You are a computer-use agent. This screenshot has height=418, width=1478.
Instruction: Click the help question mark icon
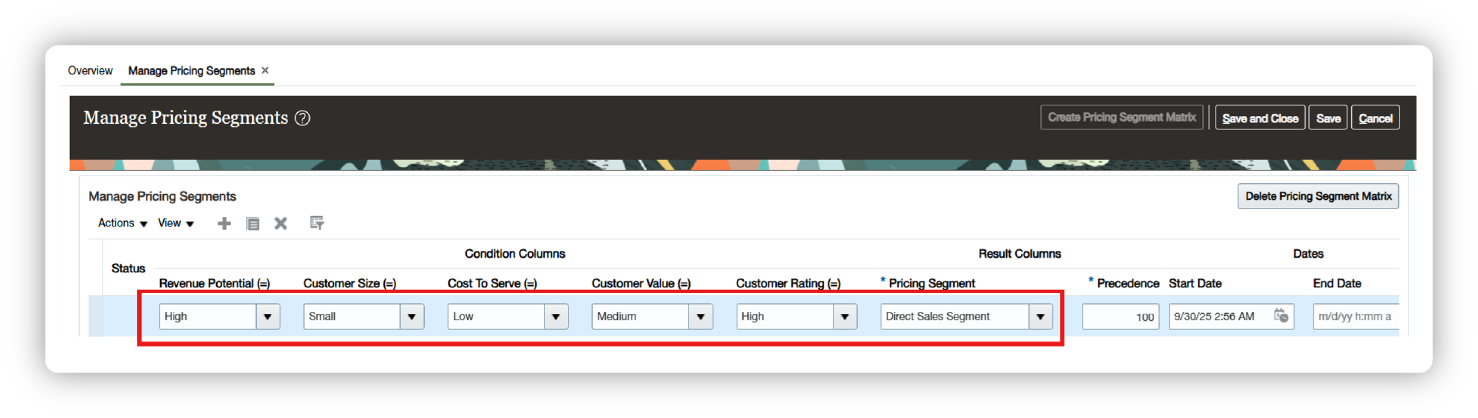click(x=303, y=118)
